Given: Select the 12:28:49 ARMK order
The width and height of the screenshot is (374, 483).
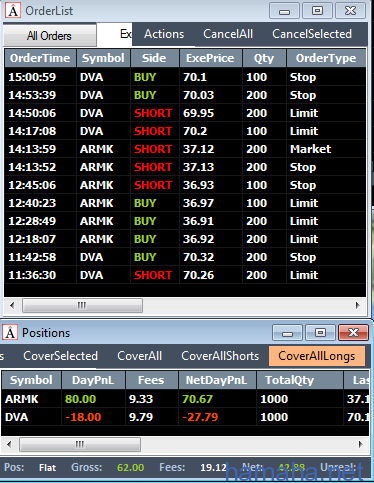Looking at the screenshot, I should [x=185, y=221].
